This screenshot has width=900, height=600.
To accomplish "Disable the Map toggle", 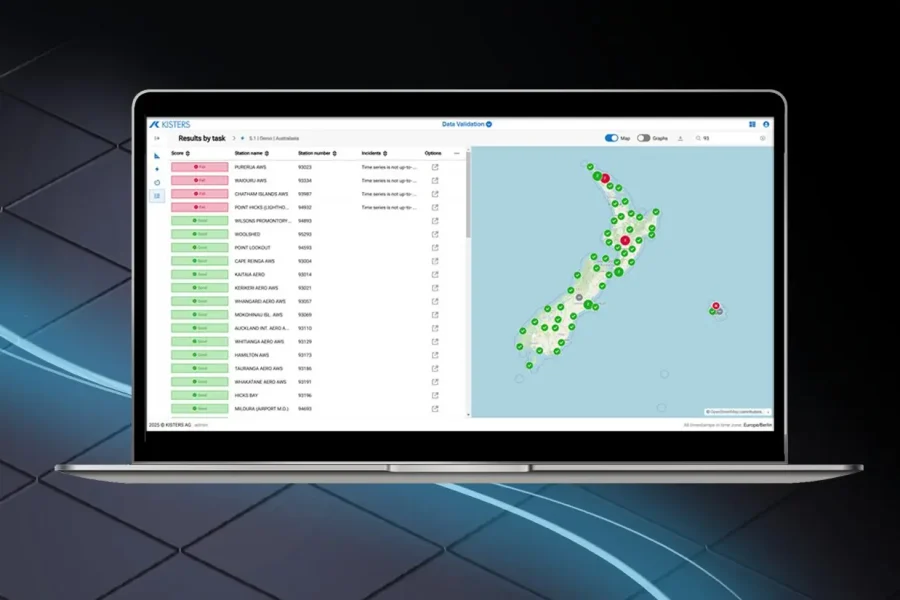I will [x=611, y=138].
